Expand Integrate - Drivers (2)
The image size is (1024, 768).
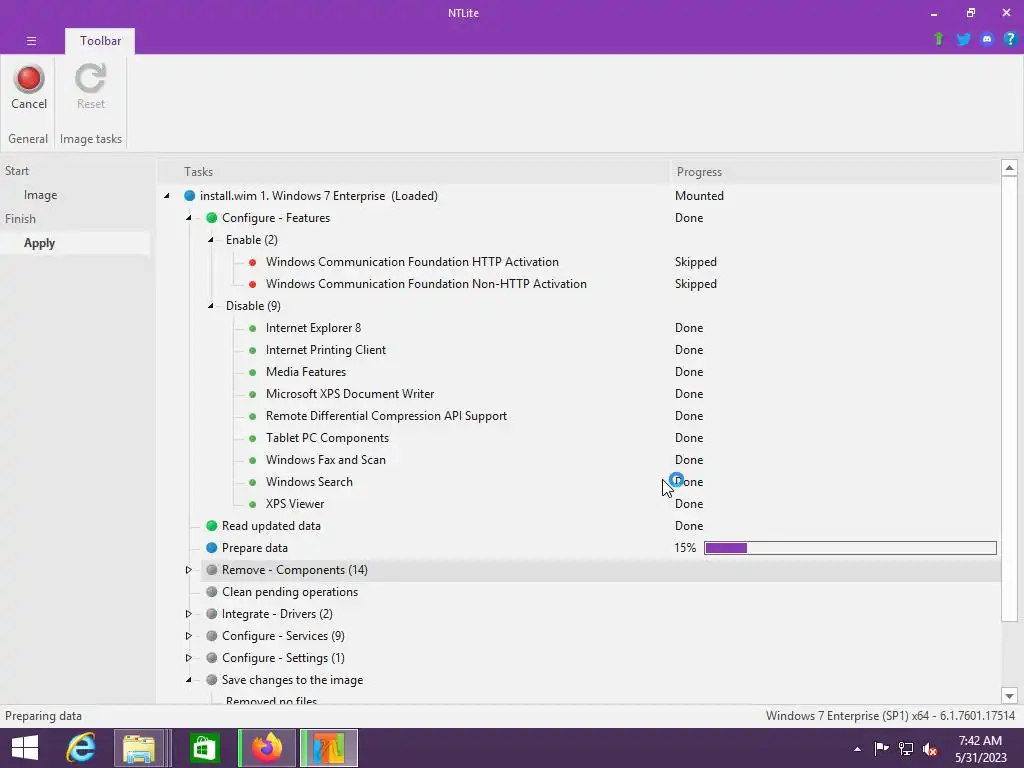click(189, 614)
